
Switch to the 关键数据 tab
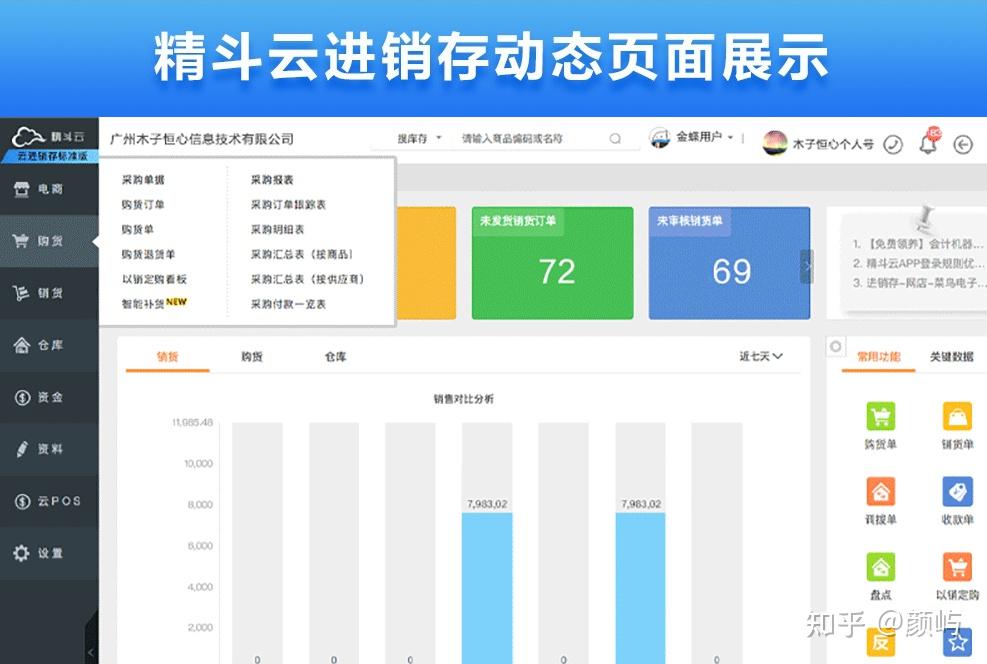point(952,357)
